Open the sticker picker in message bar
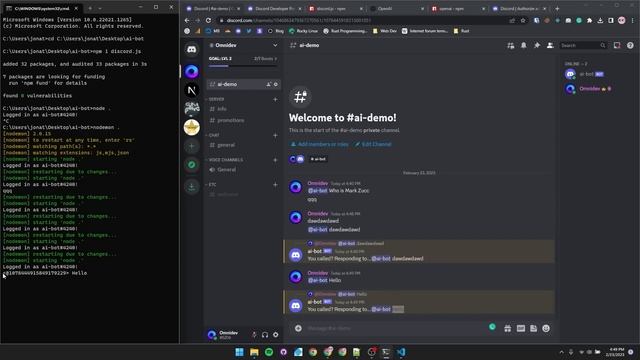Viewport: 640px width, 360px height. pos(533,328)
